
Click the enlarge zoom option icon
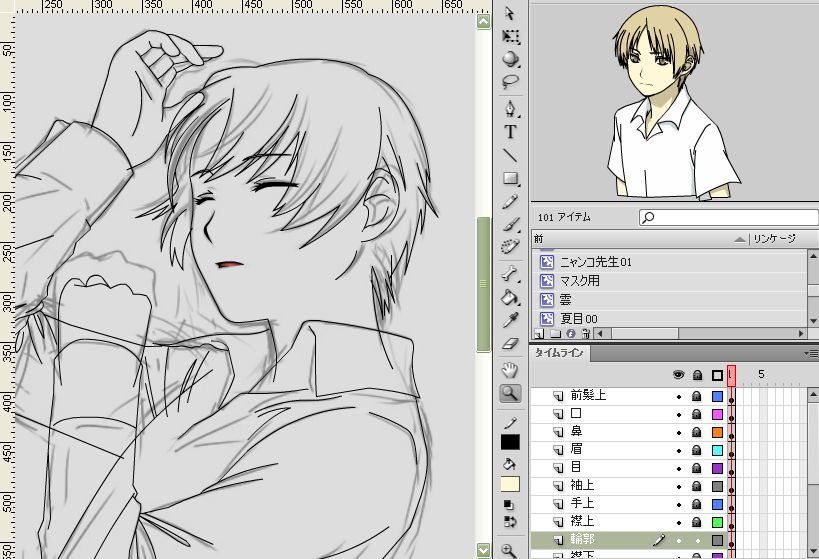click(508, 550)
